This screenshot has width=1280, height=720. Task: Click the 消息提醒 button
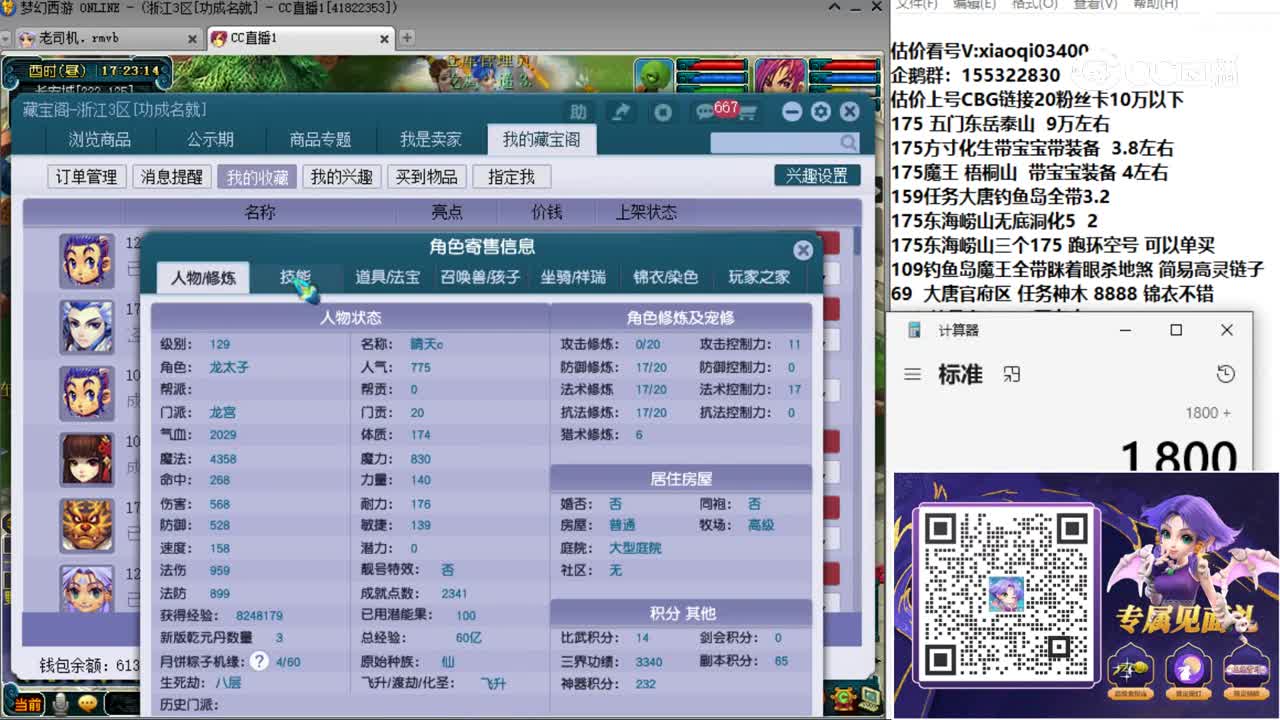click(171, 177)
